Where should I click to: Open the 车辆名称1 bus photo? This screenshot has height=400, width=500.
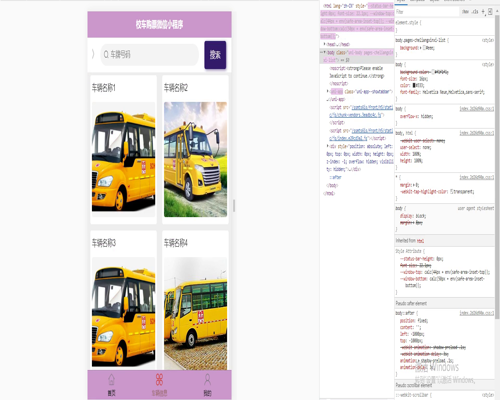click(x=123, y=159)
